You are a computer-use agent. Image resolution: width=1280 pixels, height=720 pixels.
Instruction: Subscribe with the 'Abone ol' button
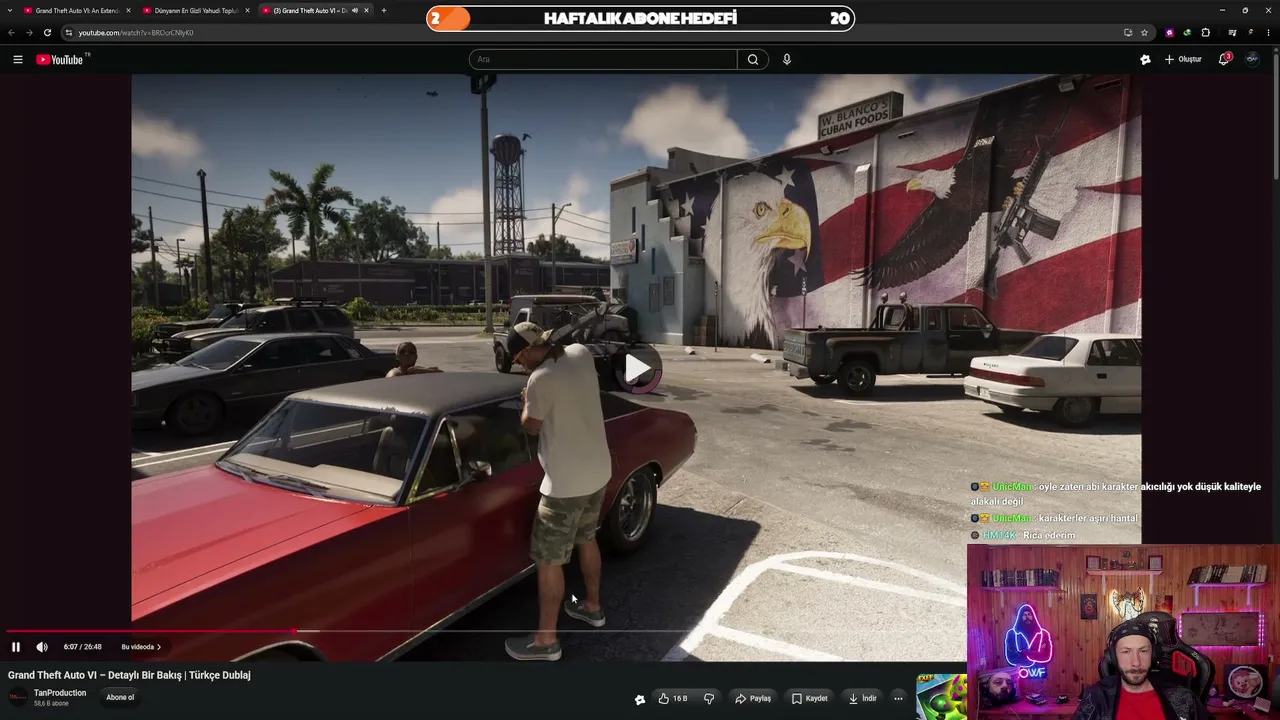click(x=120, y=697)
